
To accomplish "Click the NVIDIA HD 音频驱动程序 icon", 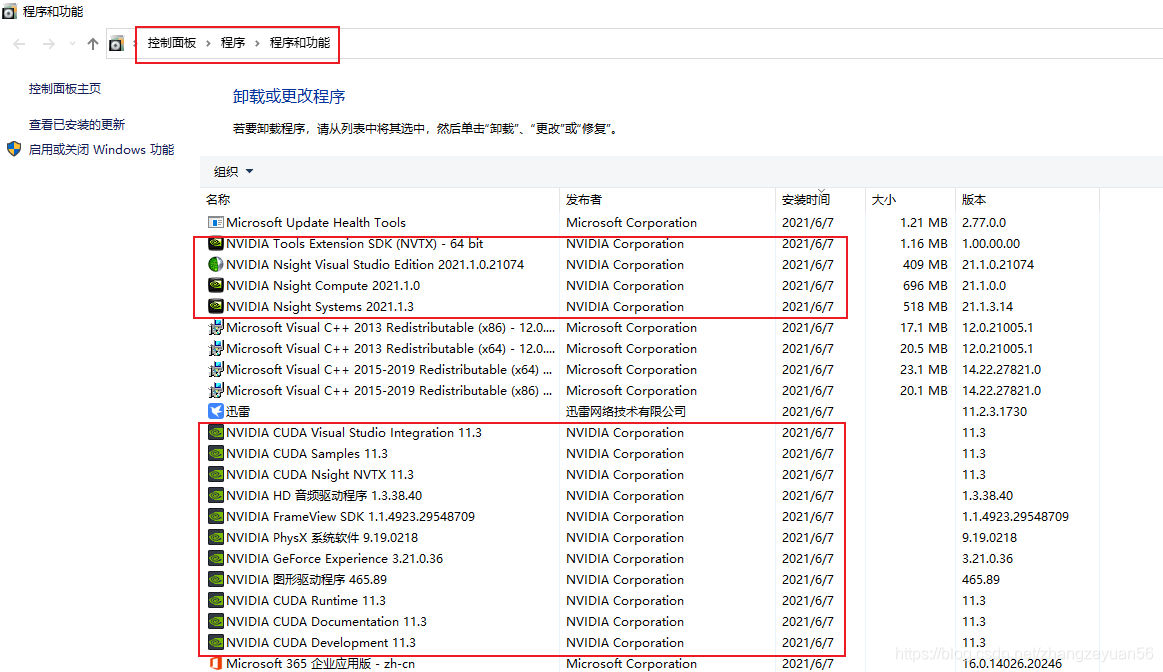I will (216, 495).
